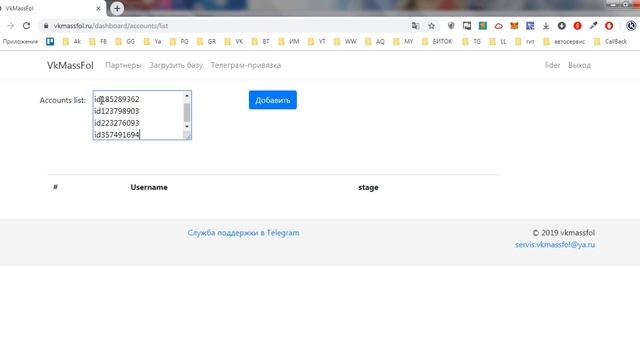The height and width of the screenshot is (360, 640).
Task: Open Служба поддержки в Telegram link
Action: pos(243,233)
